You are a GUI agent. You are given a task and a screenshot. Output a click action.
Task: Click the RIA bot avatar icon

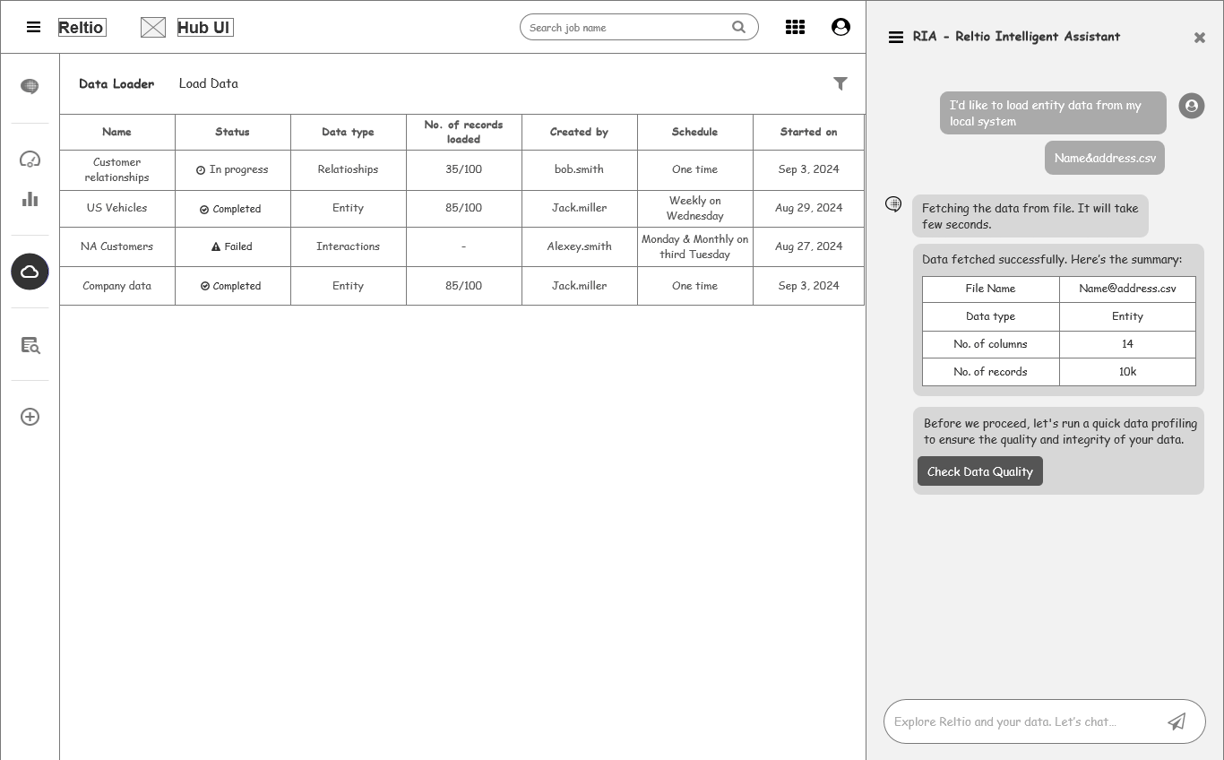(894, 204)
